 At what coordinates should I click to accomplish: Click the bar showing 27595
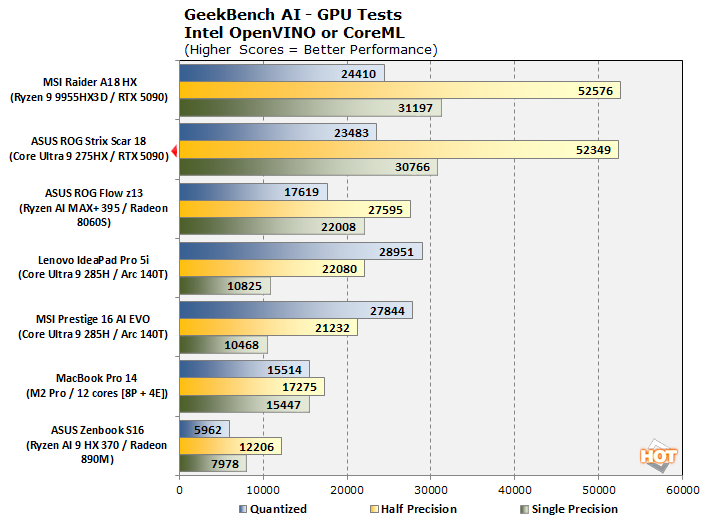[x=295, y=209]
